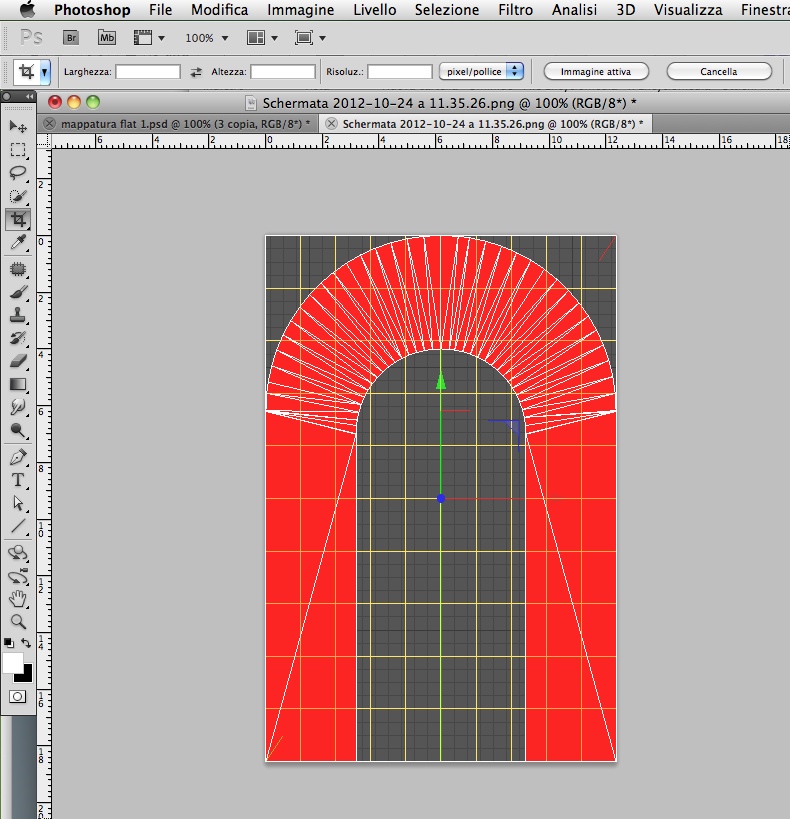Click the Larghezza input field

click(x=148, y=72)
